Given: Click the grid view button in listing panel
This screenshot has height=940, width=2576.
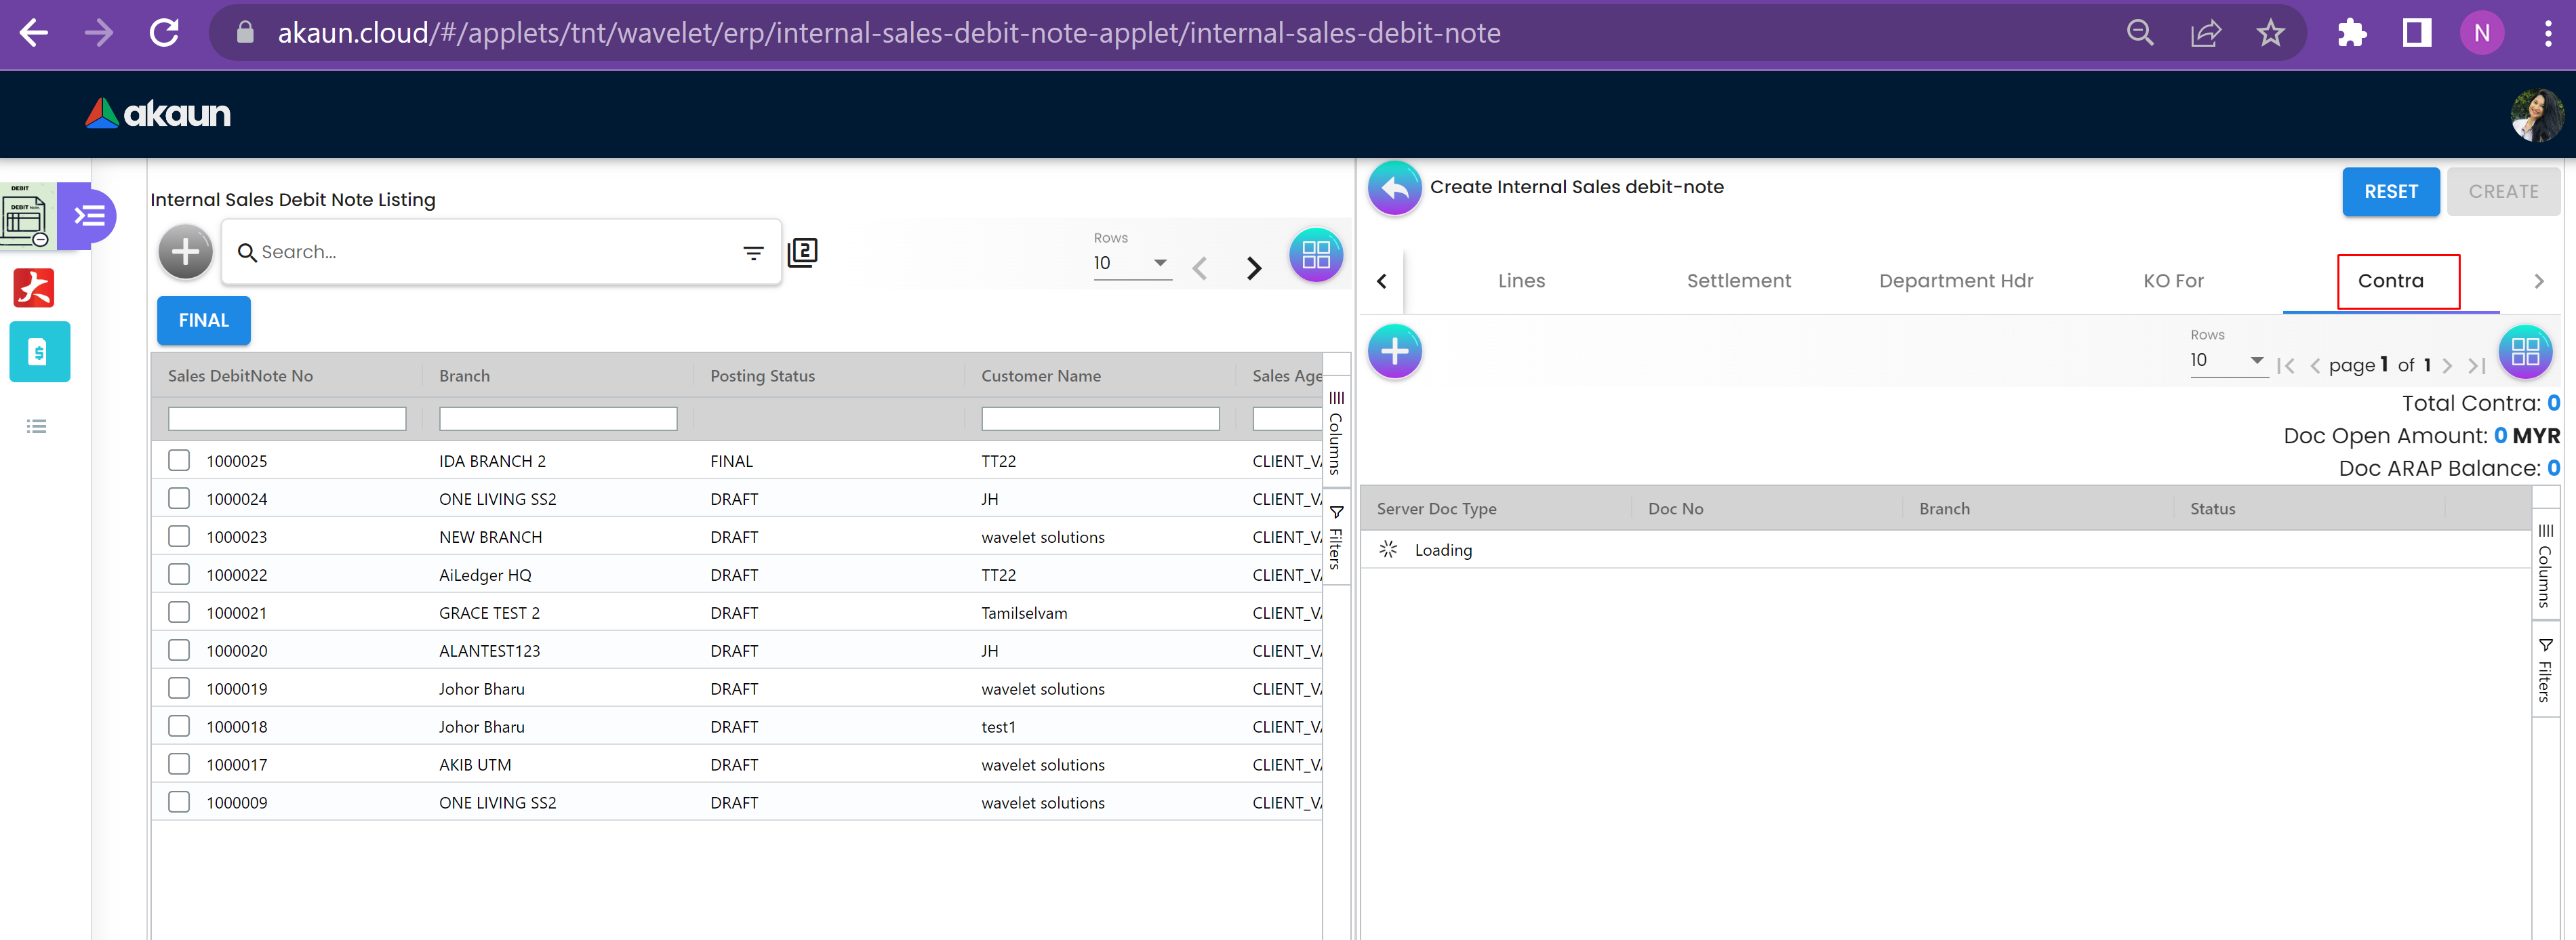Looking at the screenshot, I should [x=1315, y=255].
